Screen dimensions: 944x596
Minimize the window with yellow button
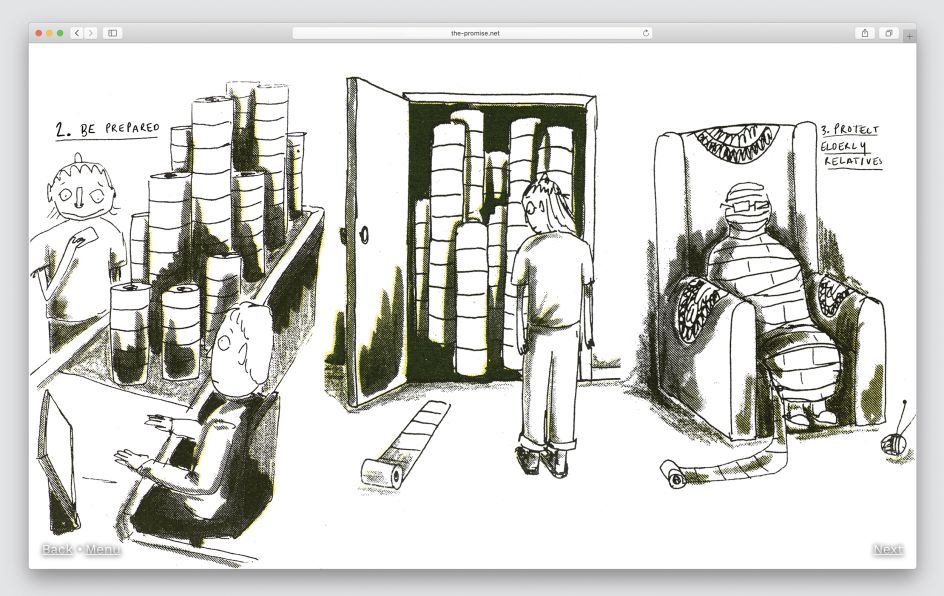click(50, 33)
